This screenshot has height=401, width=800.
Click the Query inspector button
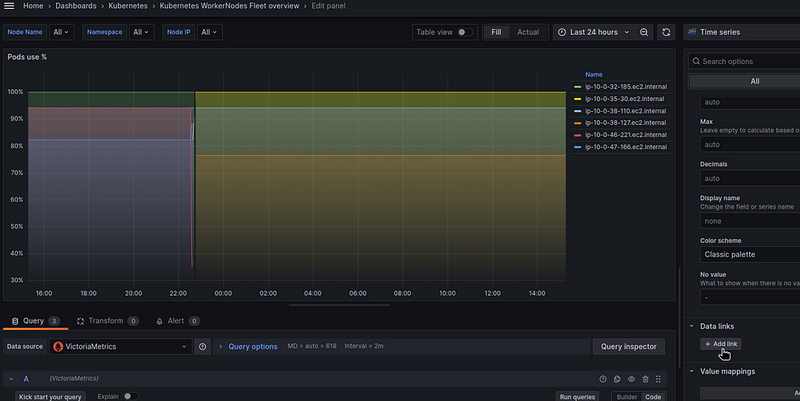point(629,347)
